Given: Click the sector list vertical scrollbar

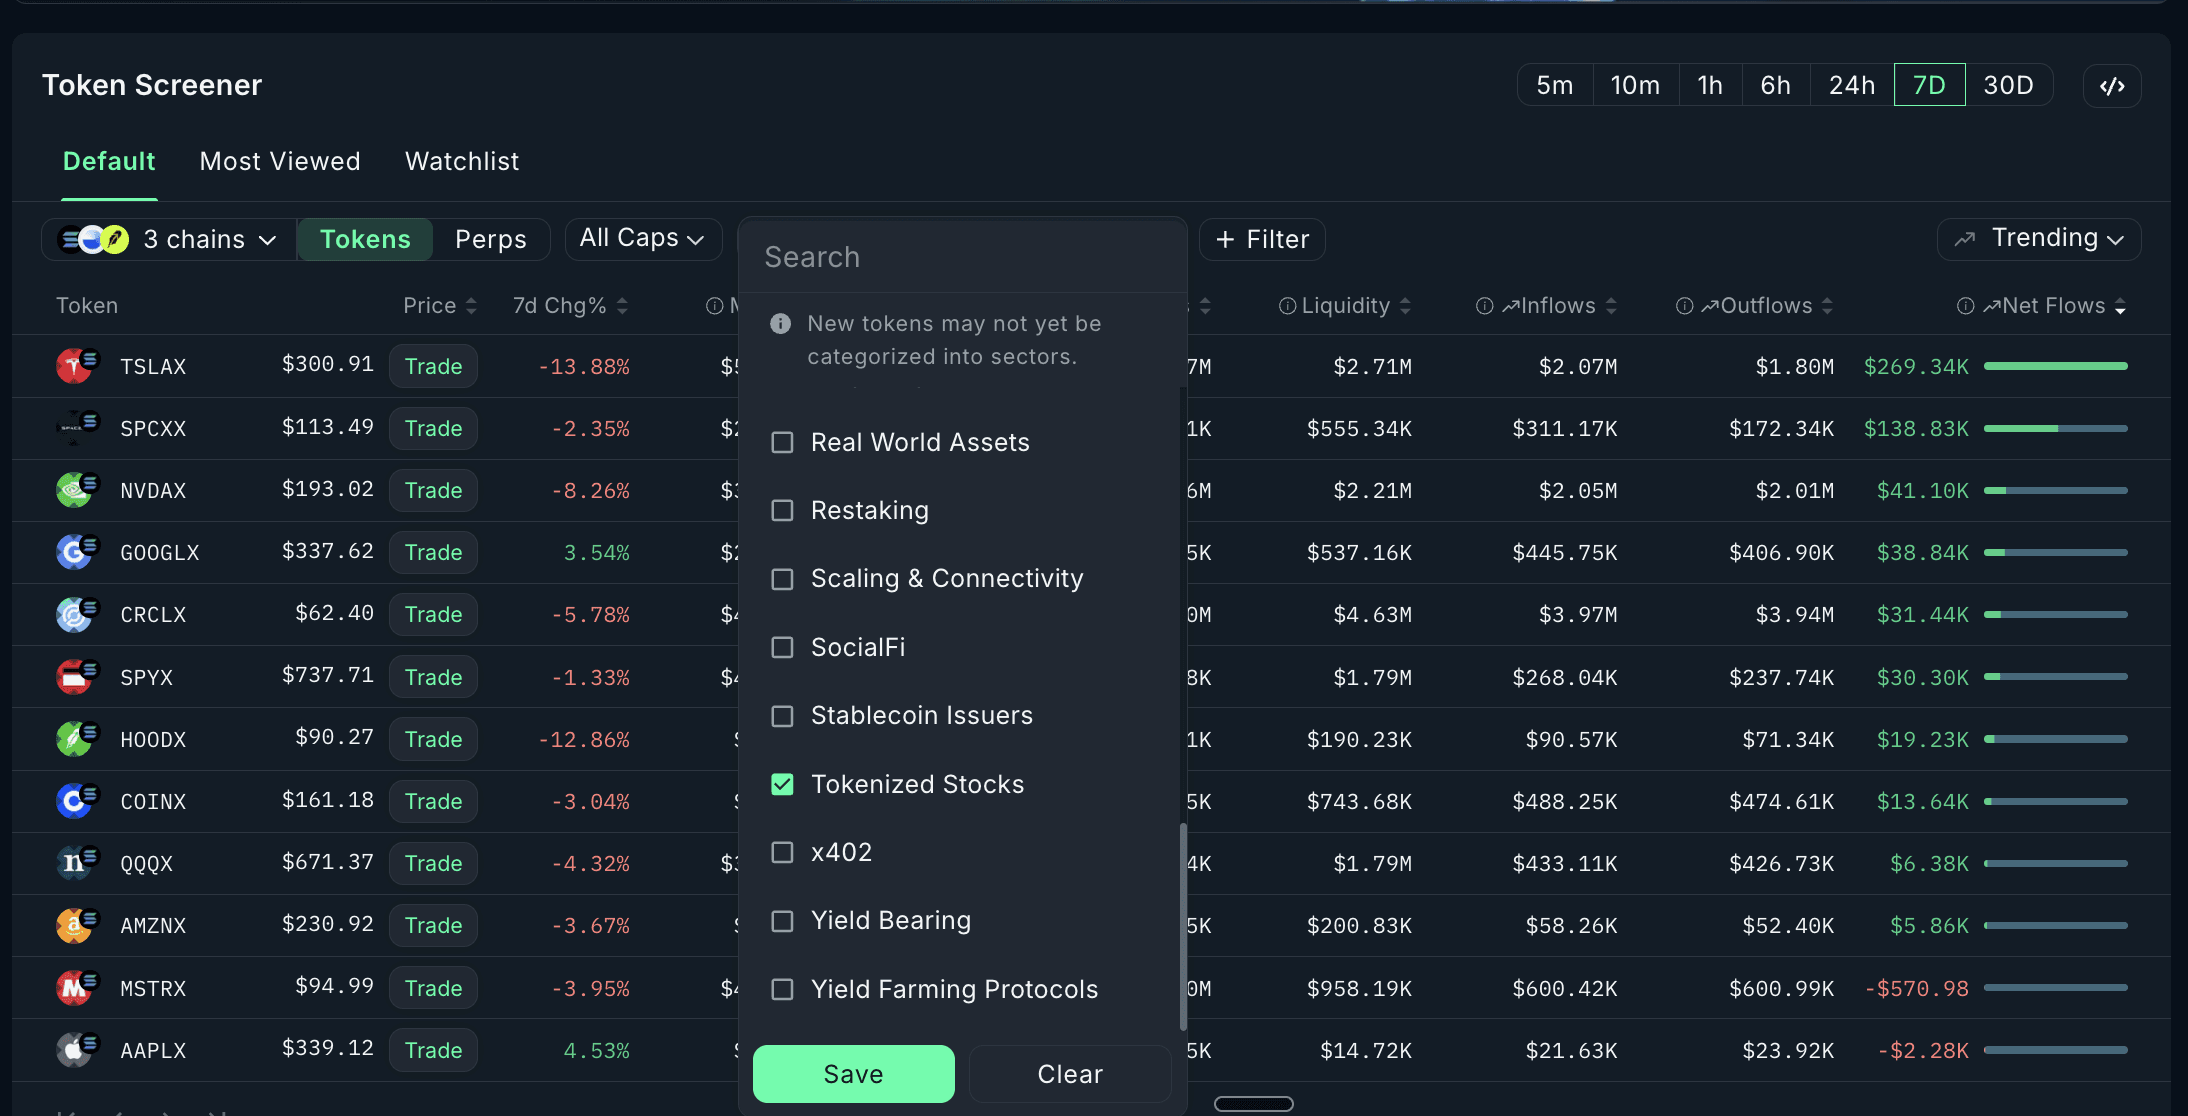Looking at the screenshot, I should 1183,926.
